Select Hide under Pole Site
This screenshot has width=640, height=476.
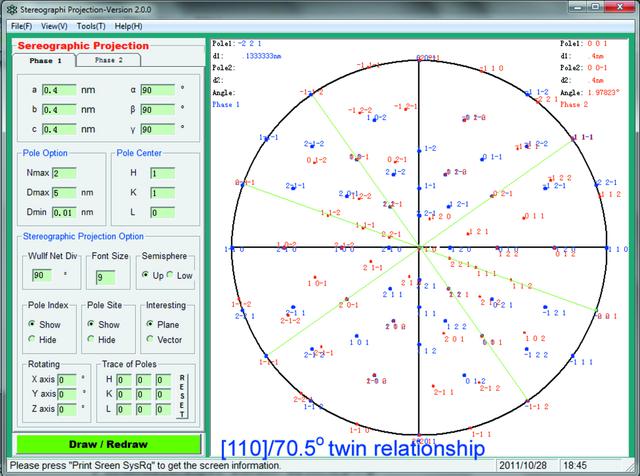coord(91,339)
